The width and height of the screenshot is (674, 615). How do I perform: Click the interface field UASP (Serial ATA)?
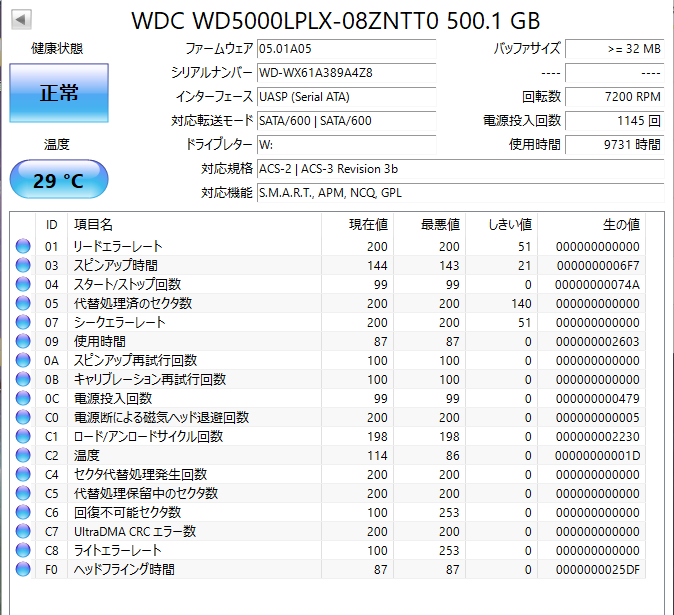pyautogui.click(x=346, y=97)
